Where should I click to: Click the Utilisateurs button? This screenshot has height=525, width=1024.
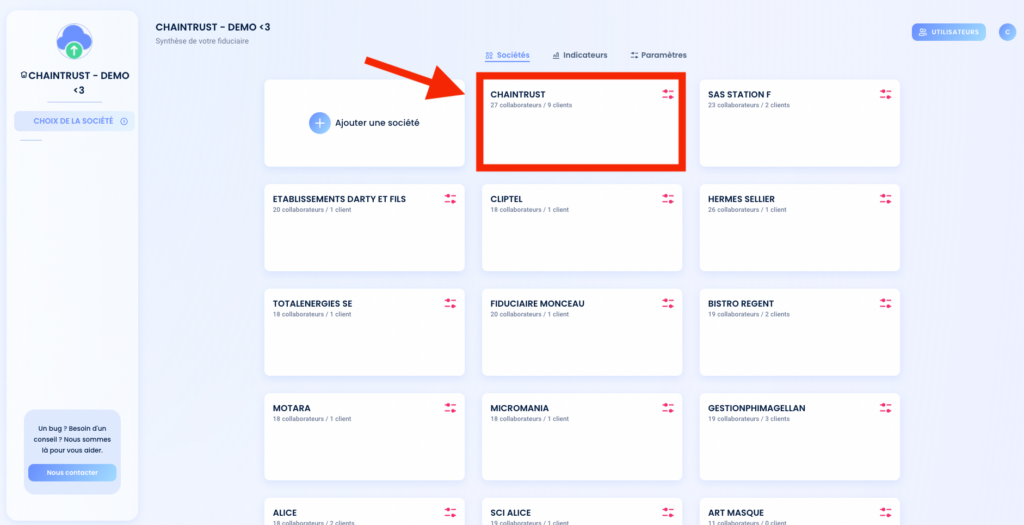(949, 32)
